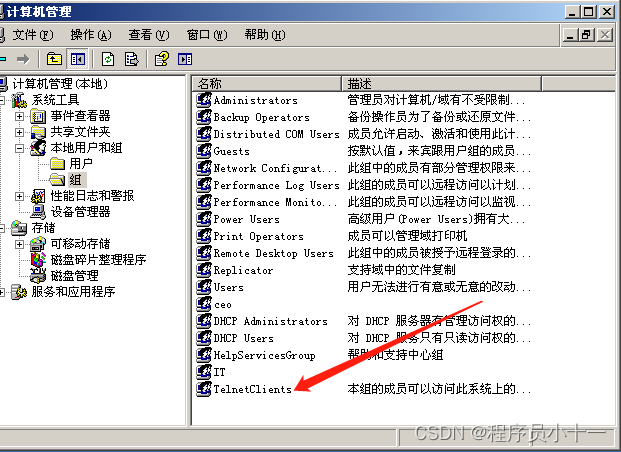621x452 pixels.
Task: Sort by the 名称 column header
Action: click(x=267, y=84)
